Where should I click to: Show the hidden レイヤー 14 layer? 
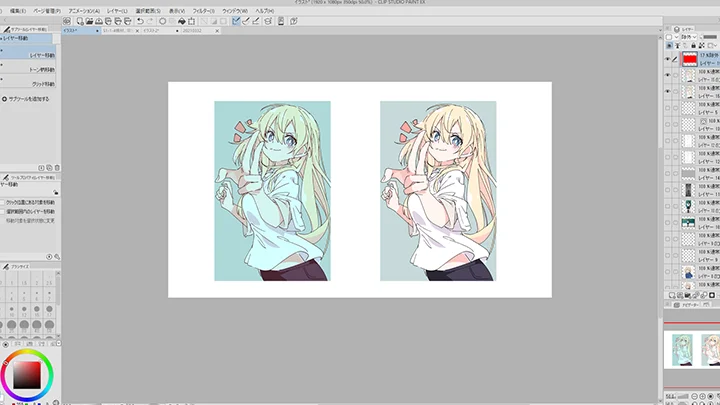668,174
